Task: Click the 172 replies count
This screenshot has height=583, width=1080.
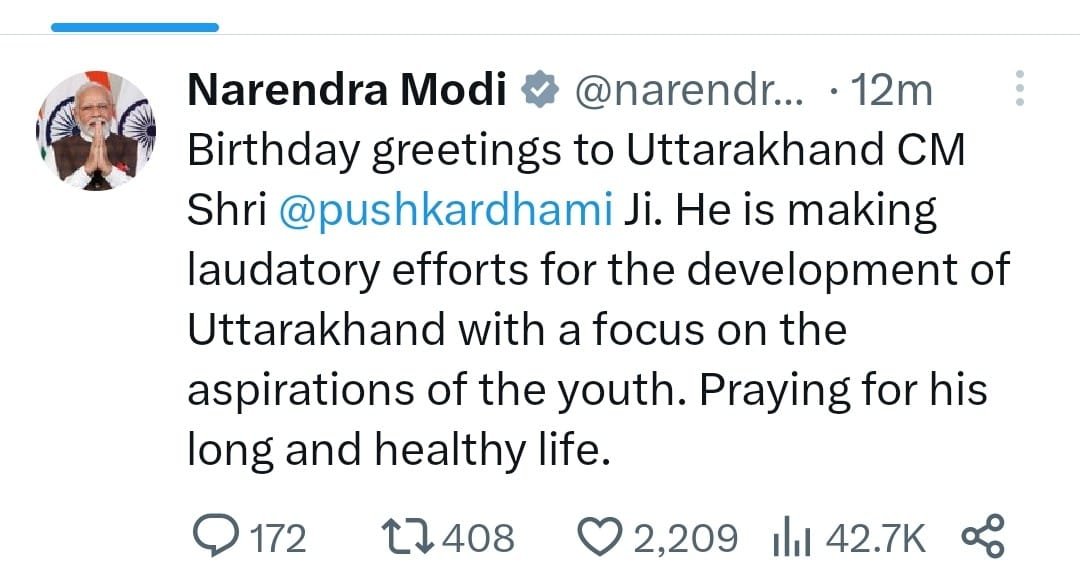Action: (275, 539)
